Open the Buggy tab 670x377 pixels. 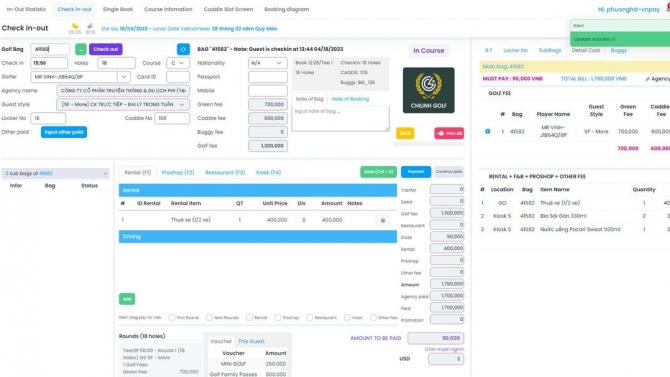[x=619, y=50]
